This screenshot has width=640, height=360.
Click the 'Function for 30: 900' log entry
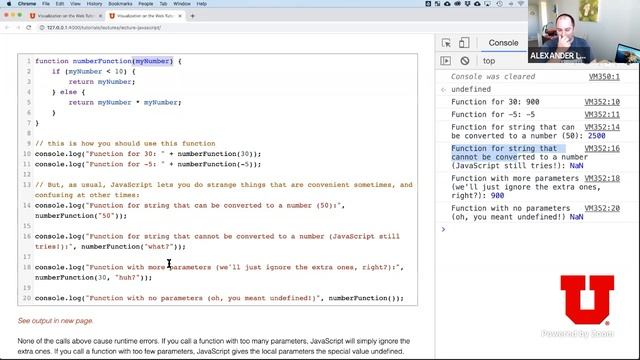click(x=495, y=102)
